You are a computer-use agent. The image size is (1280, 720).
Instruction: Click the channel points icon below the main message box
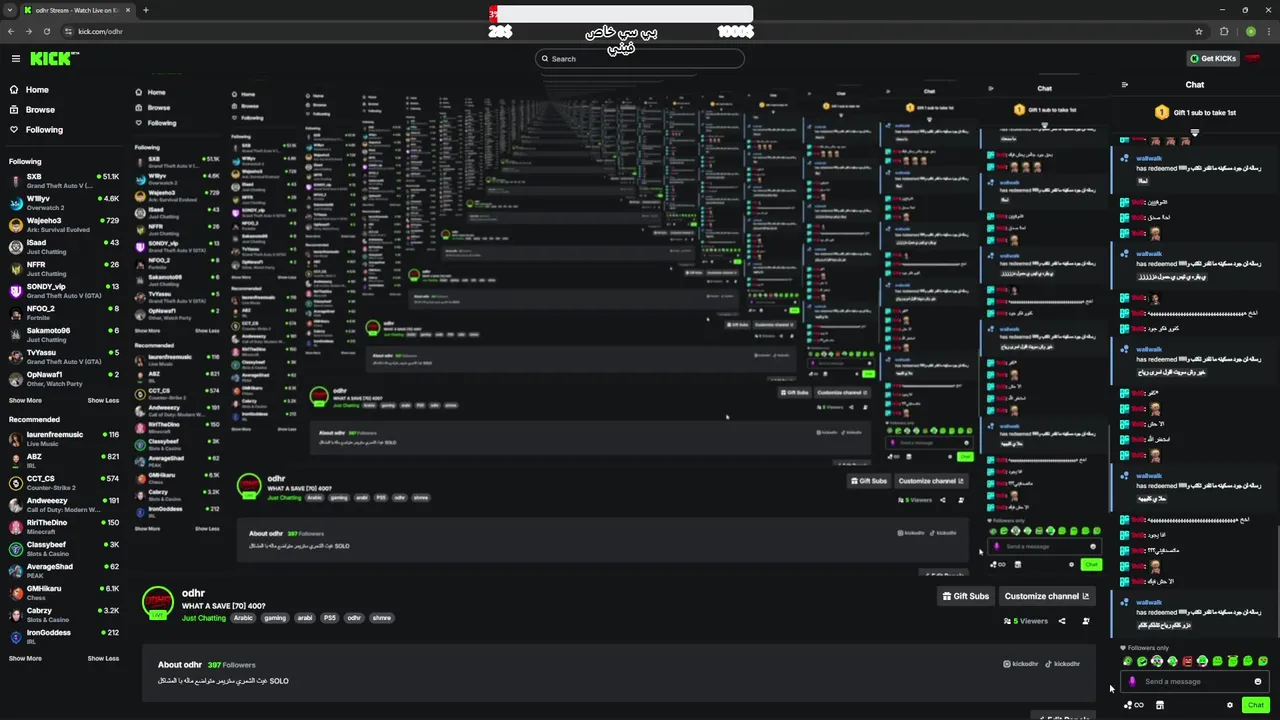(1134, 705)
